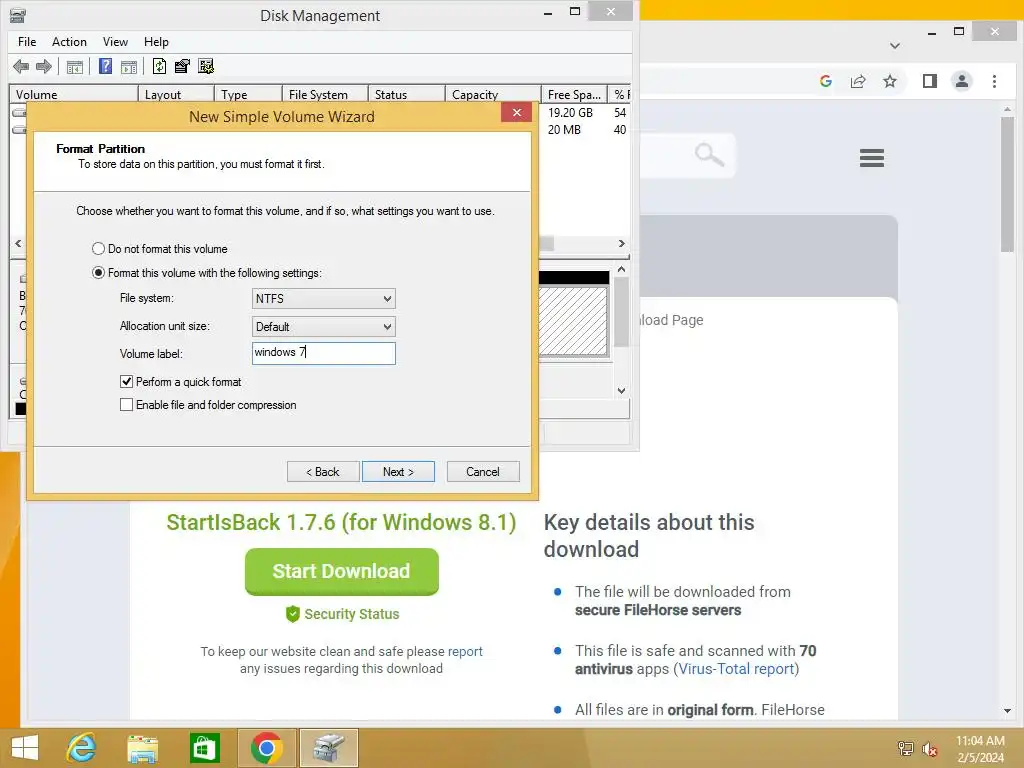Image resolution: width=1024 pixels, height=768 pixels.
Task: Click the Type column header
Action: coord(248,94)
